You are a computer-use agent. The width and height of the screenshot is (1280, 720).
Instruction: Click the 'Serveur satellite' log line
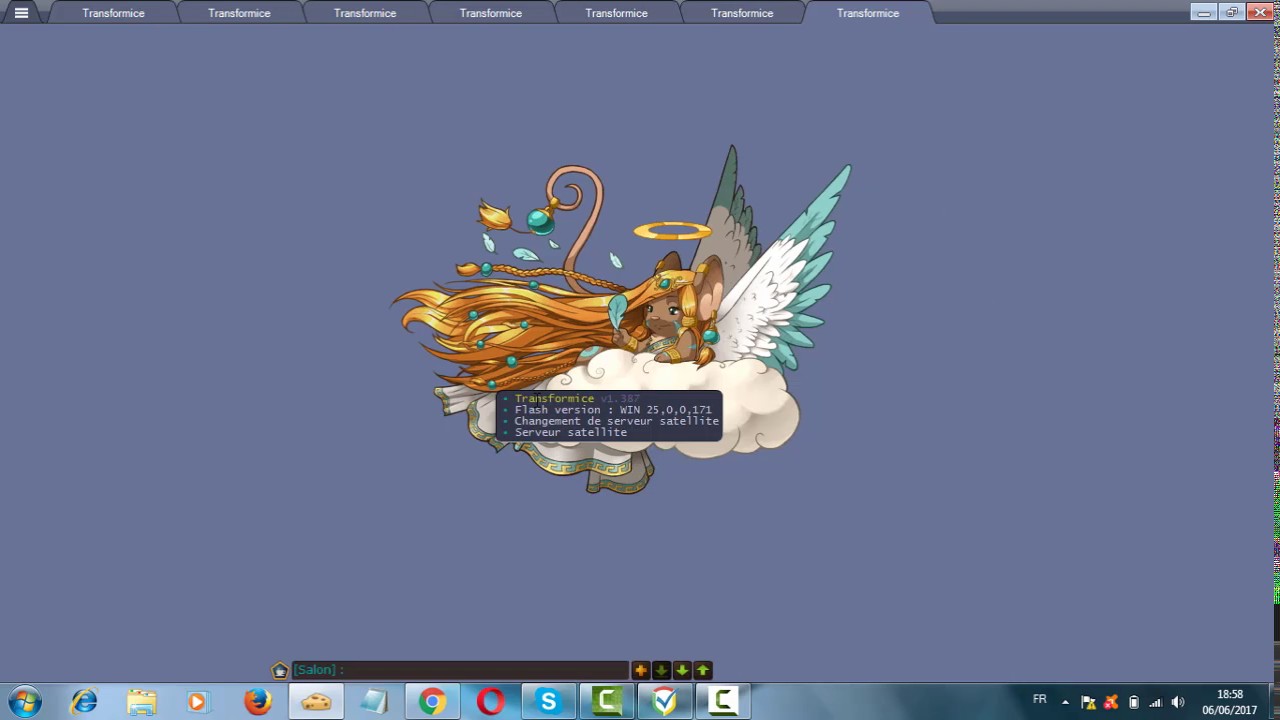tap(570, 432)
